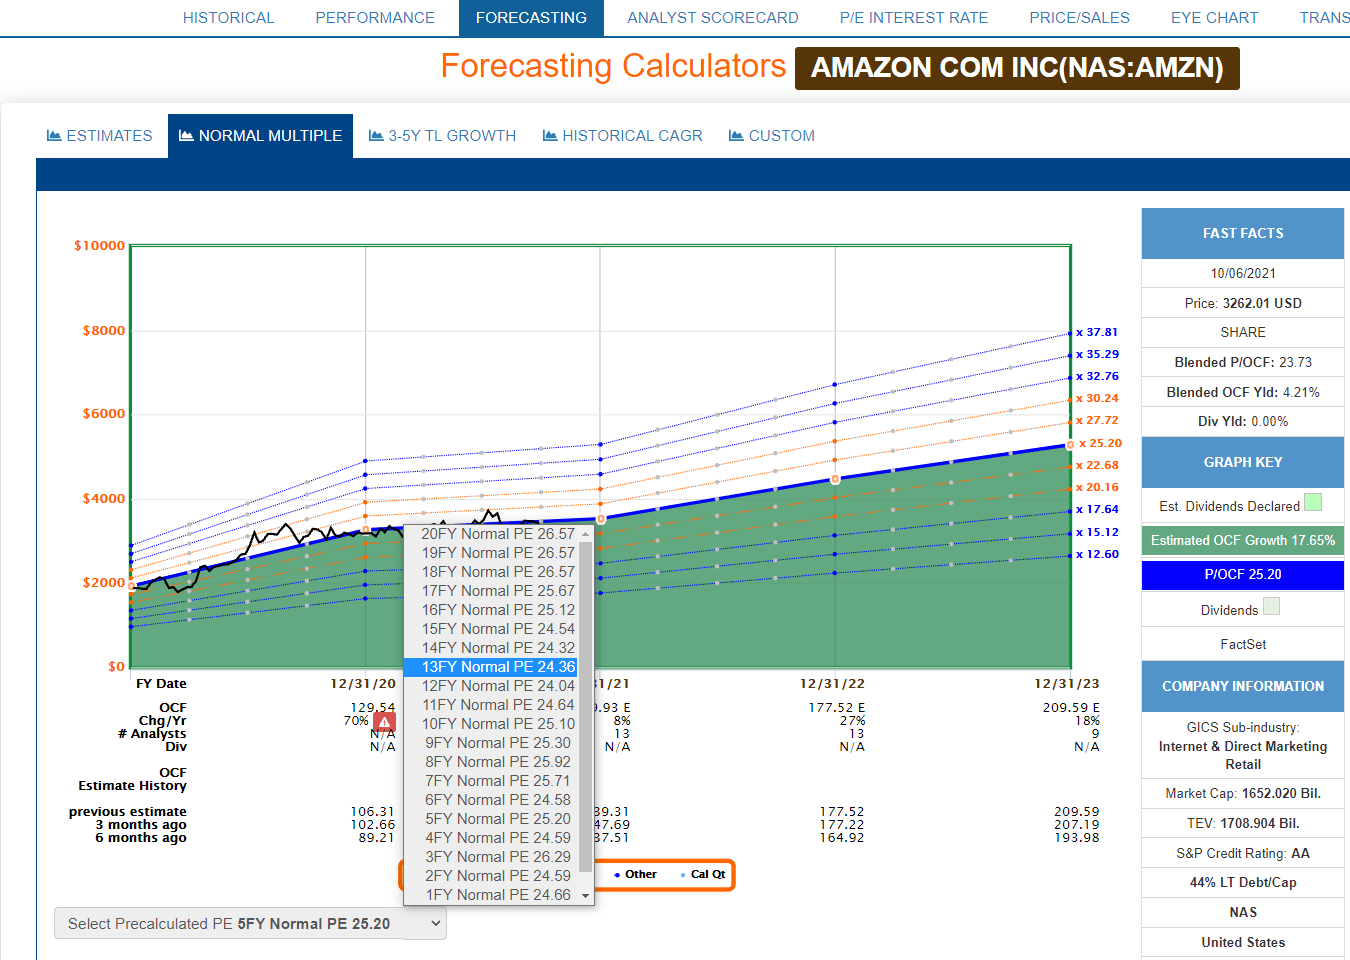This screenshot has width=1350, height=960.
Task: Click chart icon beside NORMAL MULTIPLE
Action: [x=186, y=135]
